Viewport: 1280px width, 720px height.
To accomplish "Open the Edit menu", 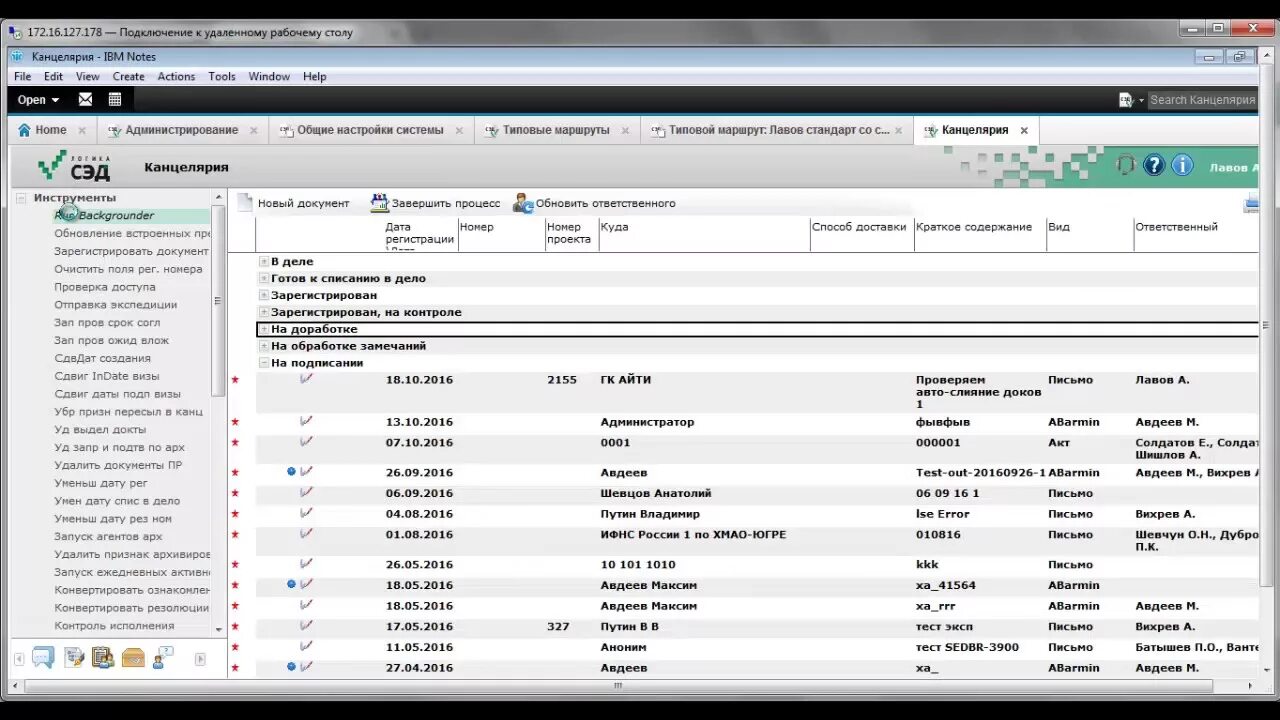I will [x=53, y=76].
